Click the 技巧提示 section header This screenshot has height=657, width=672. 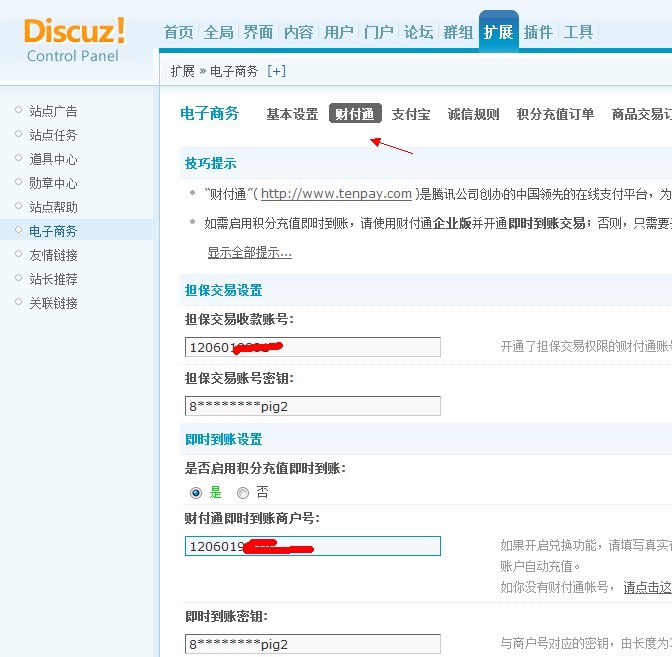(210, 163)
